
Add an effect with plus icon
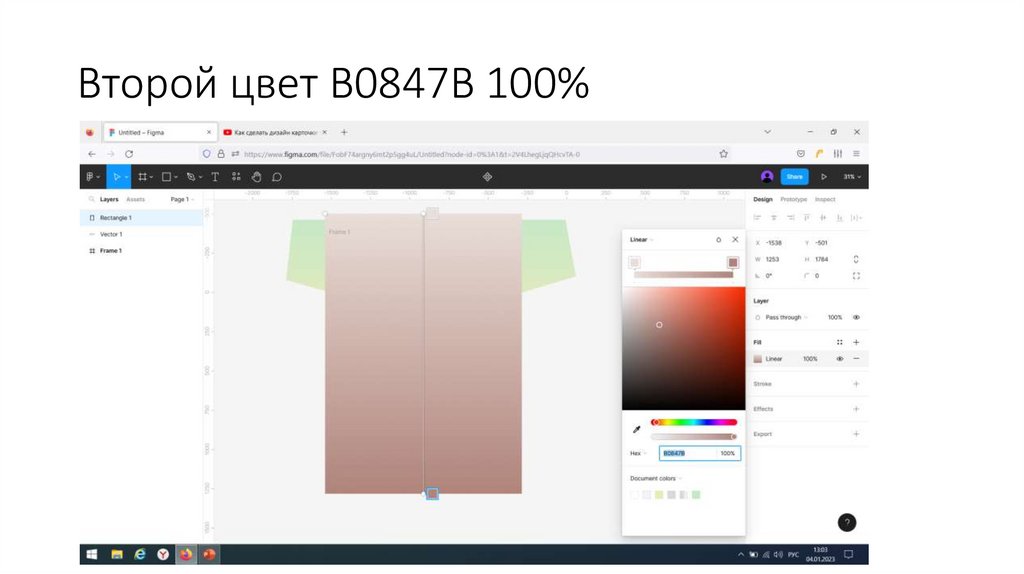coord(856,409)
